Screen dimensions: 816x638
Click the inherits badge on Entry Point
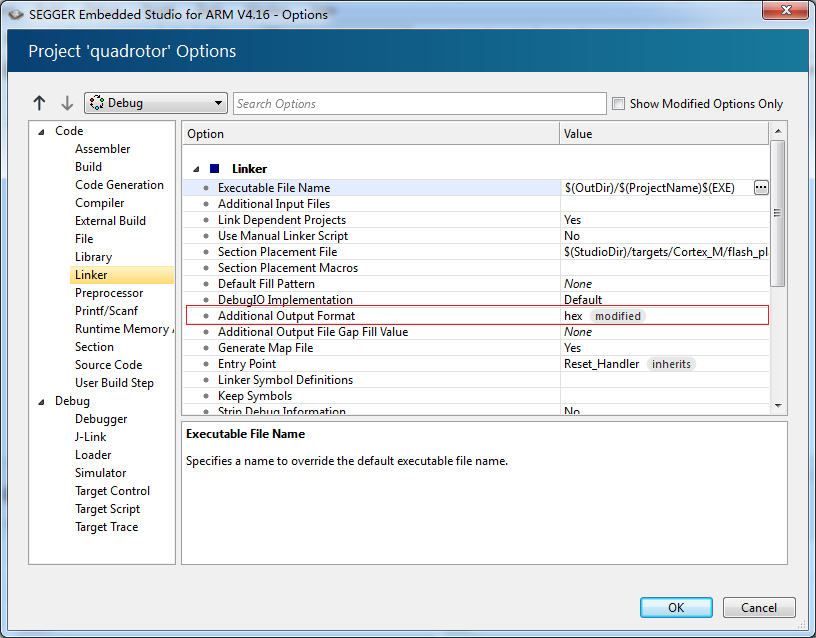tap(671, 364)
